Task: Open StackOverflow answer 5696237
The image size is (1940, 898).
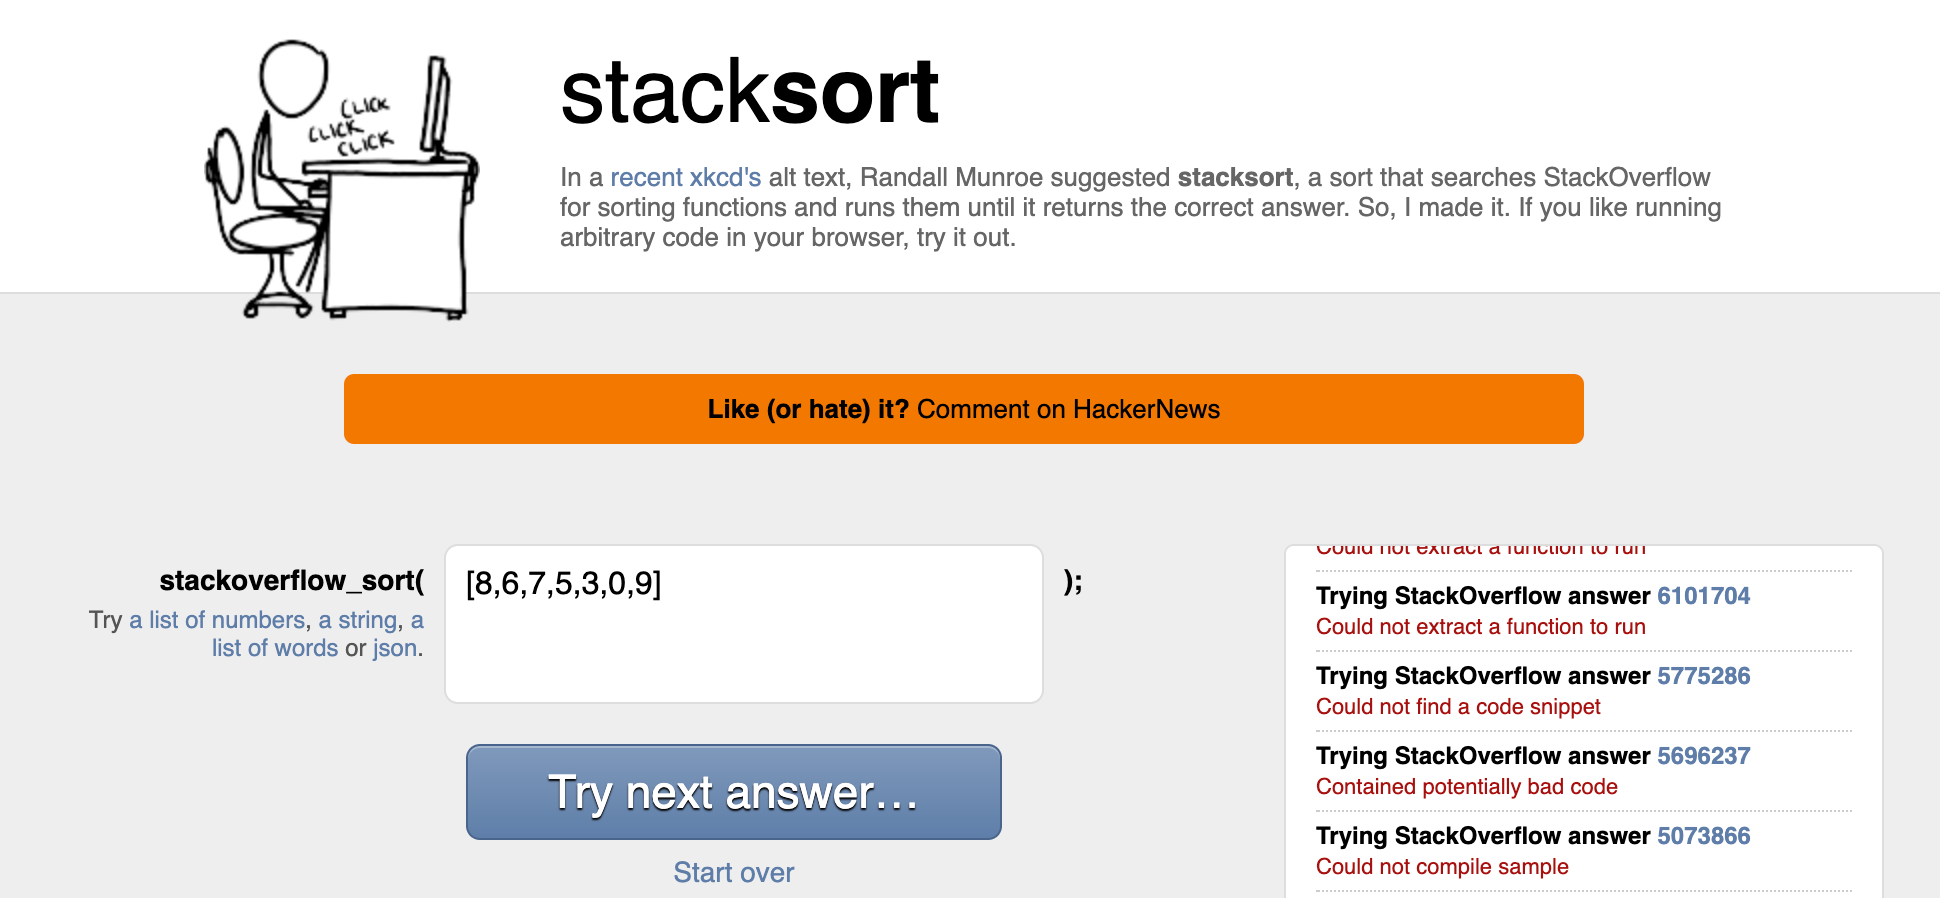Action: pos(1703,756)
